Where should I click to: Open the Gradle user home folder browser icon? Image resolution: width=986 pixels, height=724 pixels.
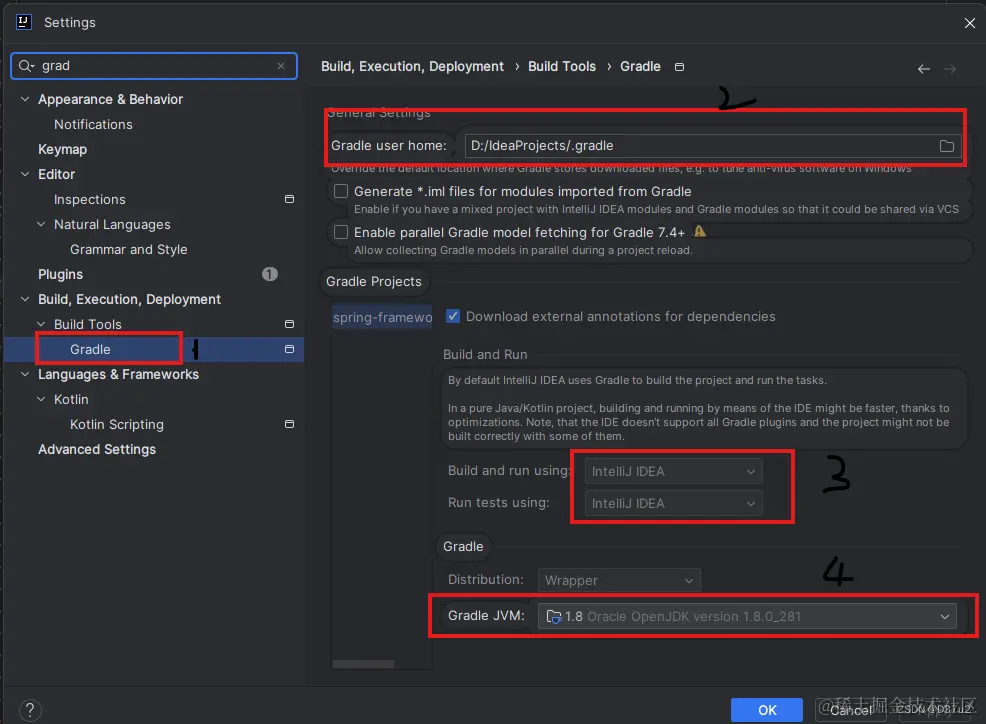(x=946, y=145)
